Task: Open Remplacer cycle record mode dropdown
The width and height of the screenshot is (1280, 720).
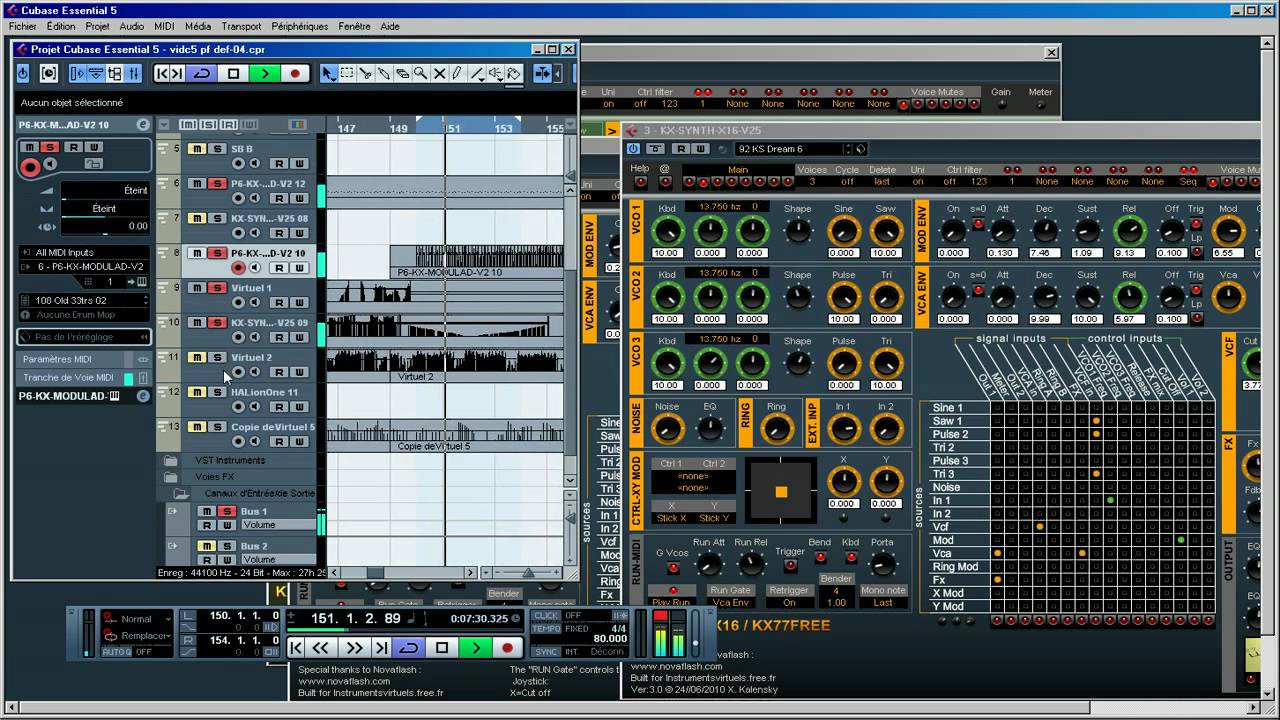Action: coord(137,636)
